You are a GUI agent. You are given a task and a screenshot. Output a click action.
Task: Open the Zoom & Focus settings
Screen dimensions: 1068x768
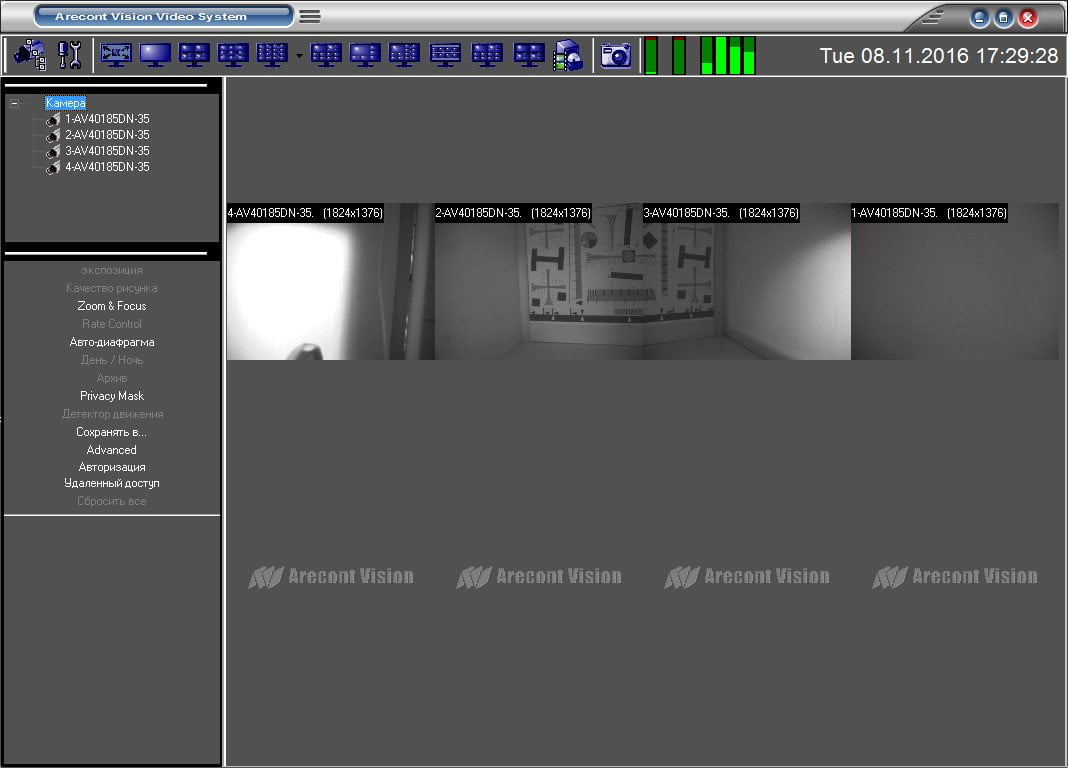coord(112,306)
